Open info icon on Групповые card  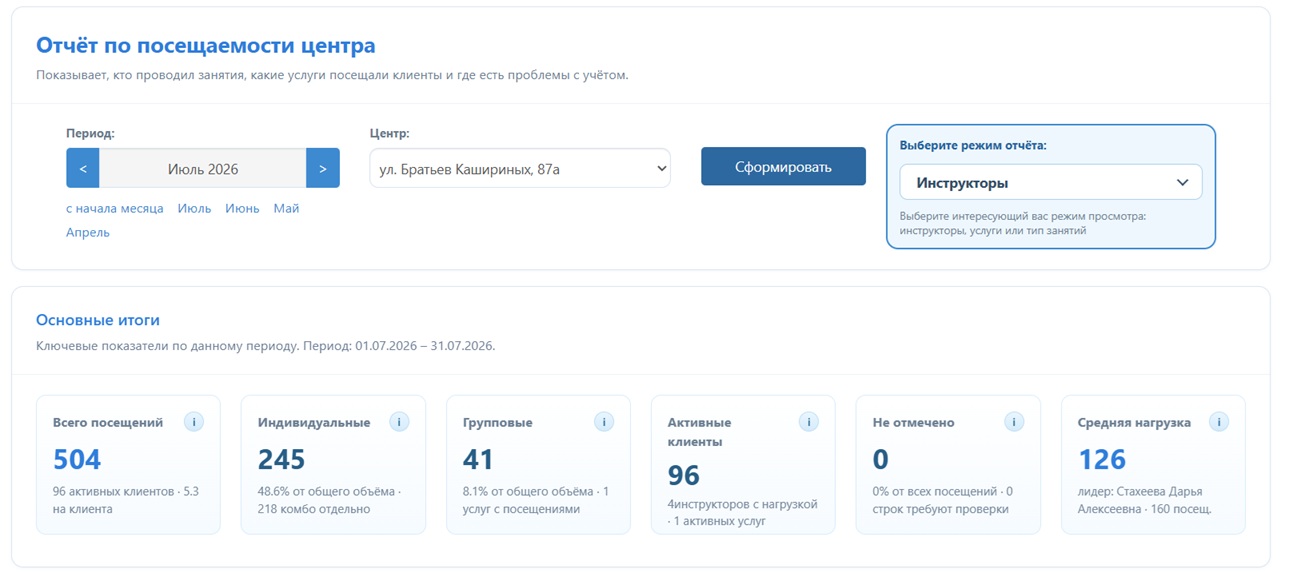(x=604, y=422)
